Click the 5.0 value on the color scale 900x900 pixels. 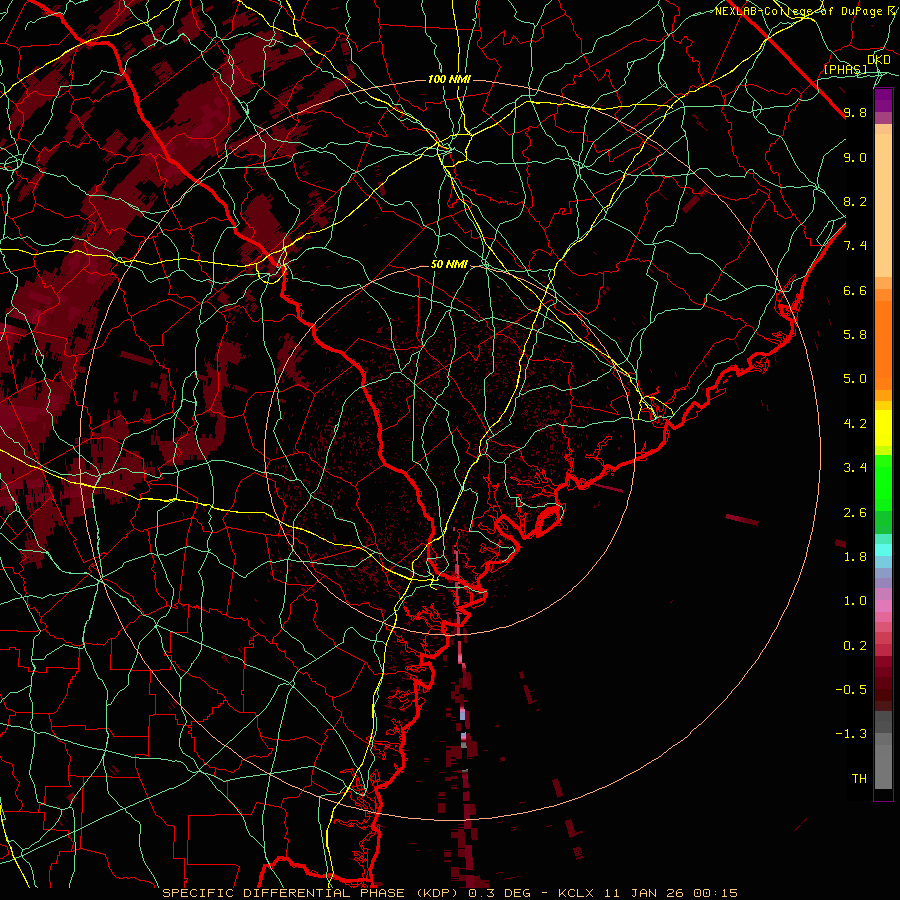[855, 379]
